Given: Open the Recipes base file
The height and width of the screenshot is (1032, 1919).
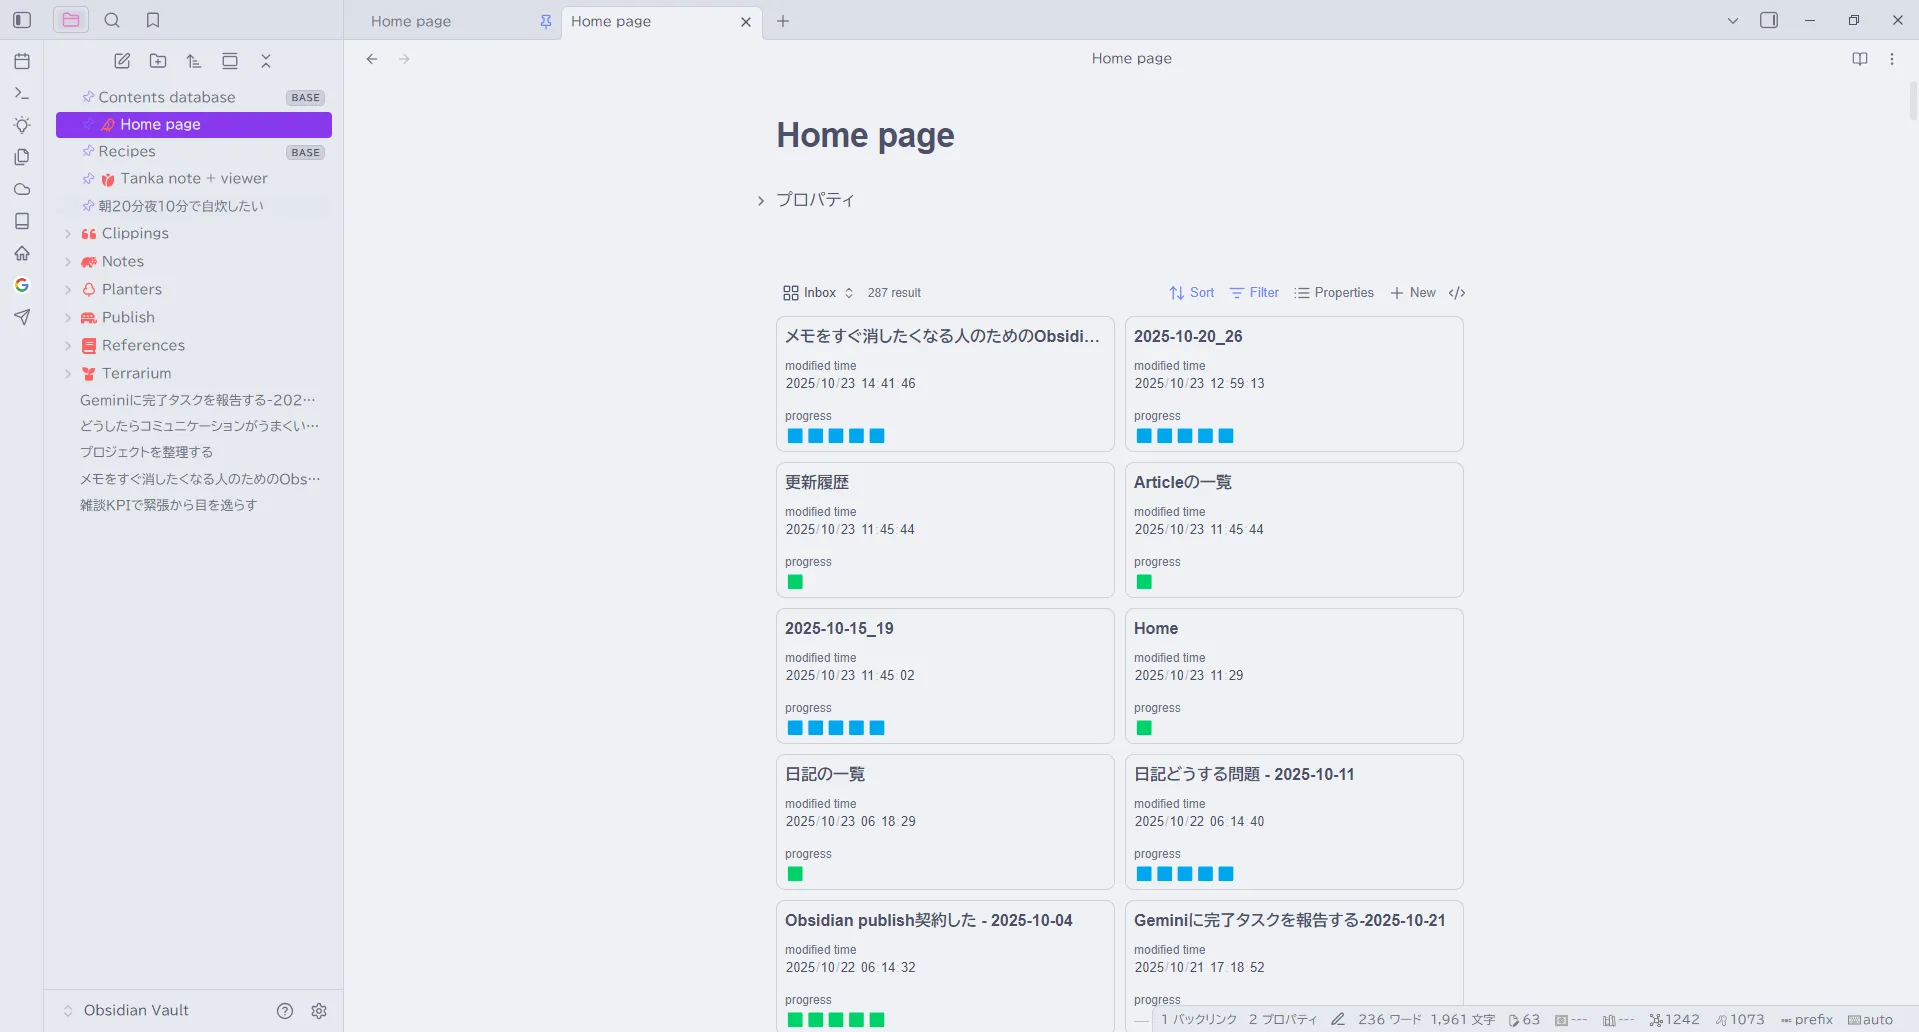Looking at the screenshot, I should point(193,151).
